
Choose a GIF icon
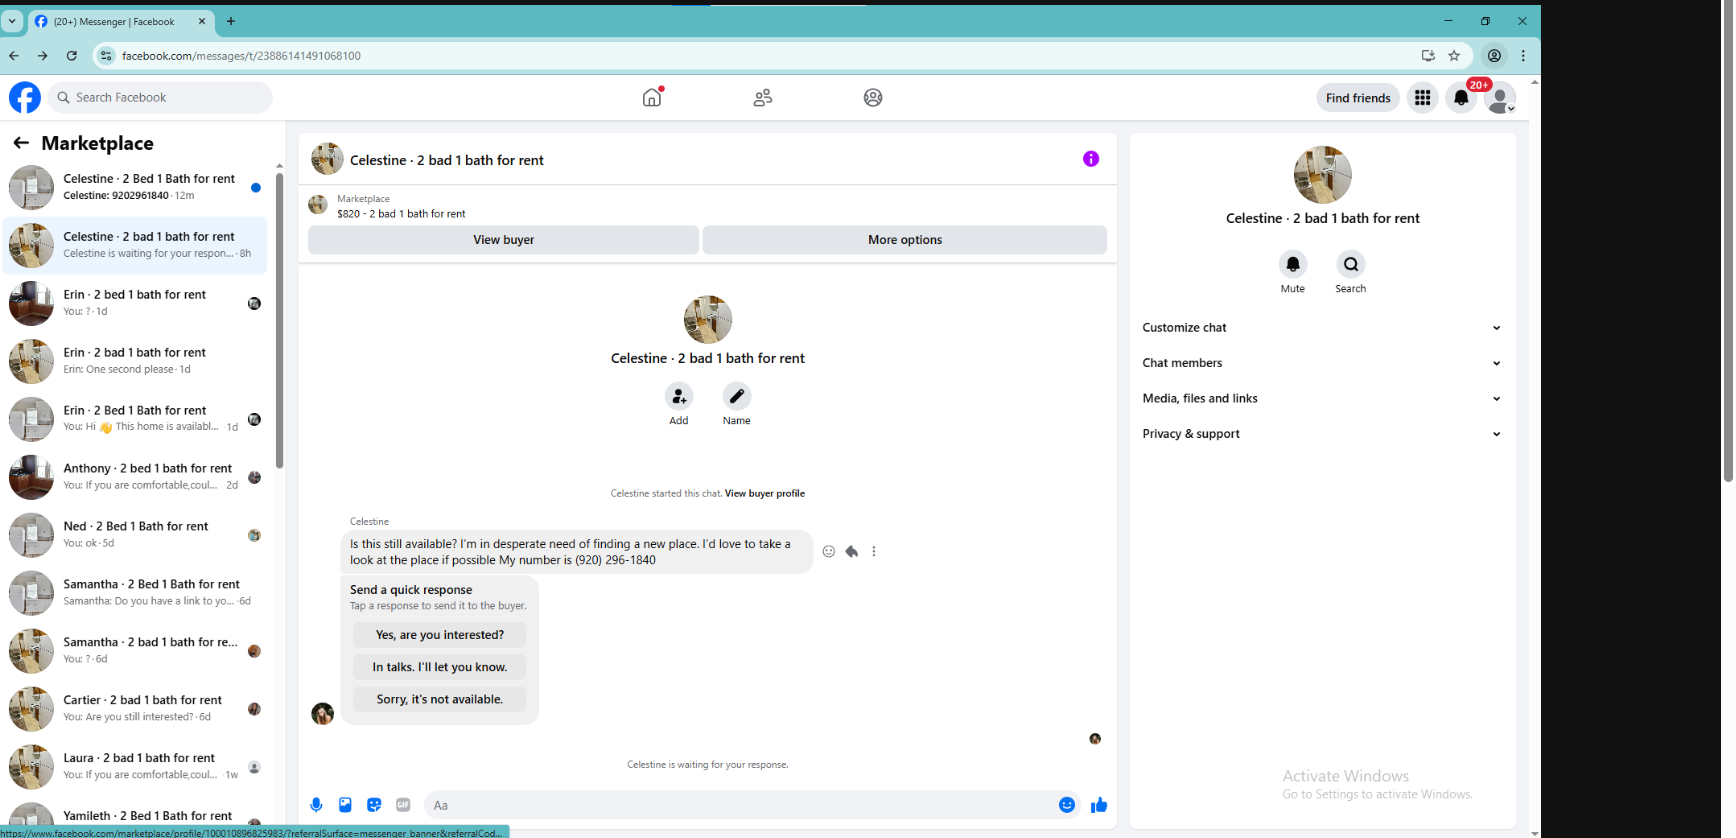(403, 805)
